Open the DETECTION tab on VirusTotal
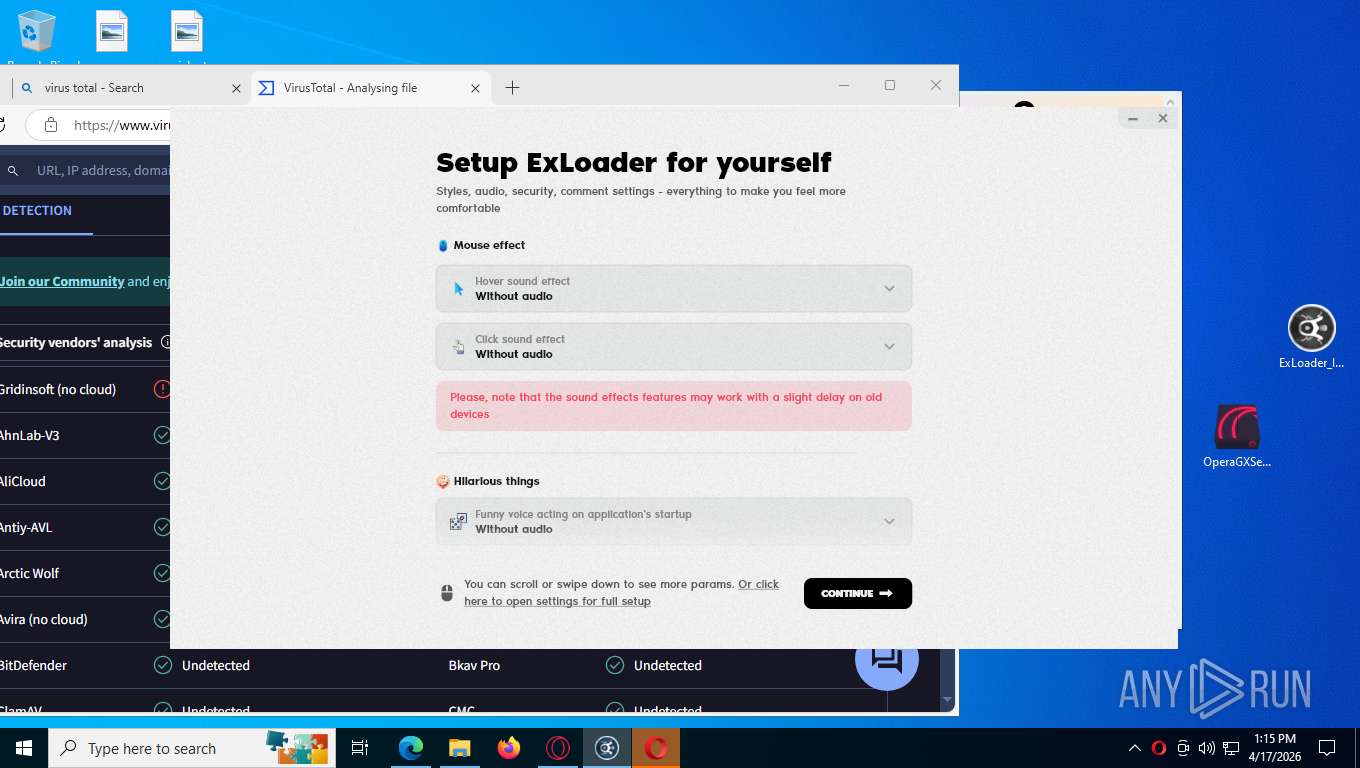The width and height of the screenshot is (1360, 768). [x=37, y=210]
